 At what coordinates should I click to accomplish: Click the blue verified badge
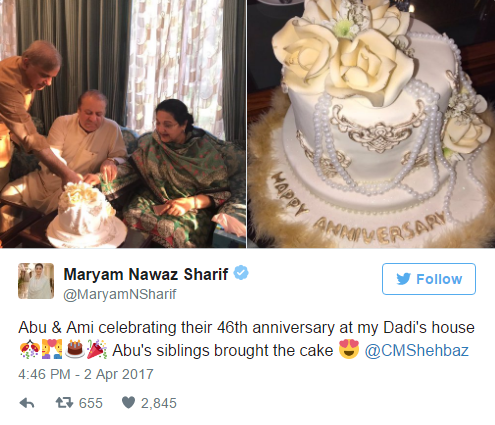coord(241,273)
